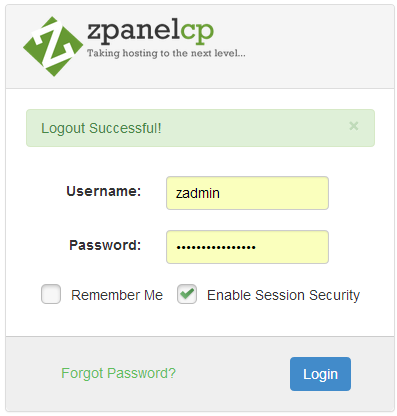The height and width of the screenshot is (416, 397).
Task: Click the 'Remember Me' label text
Action: coord(117,295)
